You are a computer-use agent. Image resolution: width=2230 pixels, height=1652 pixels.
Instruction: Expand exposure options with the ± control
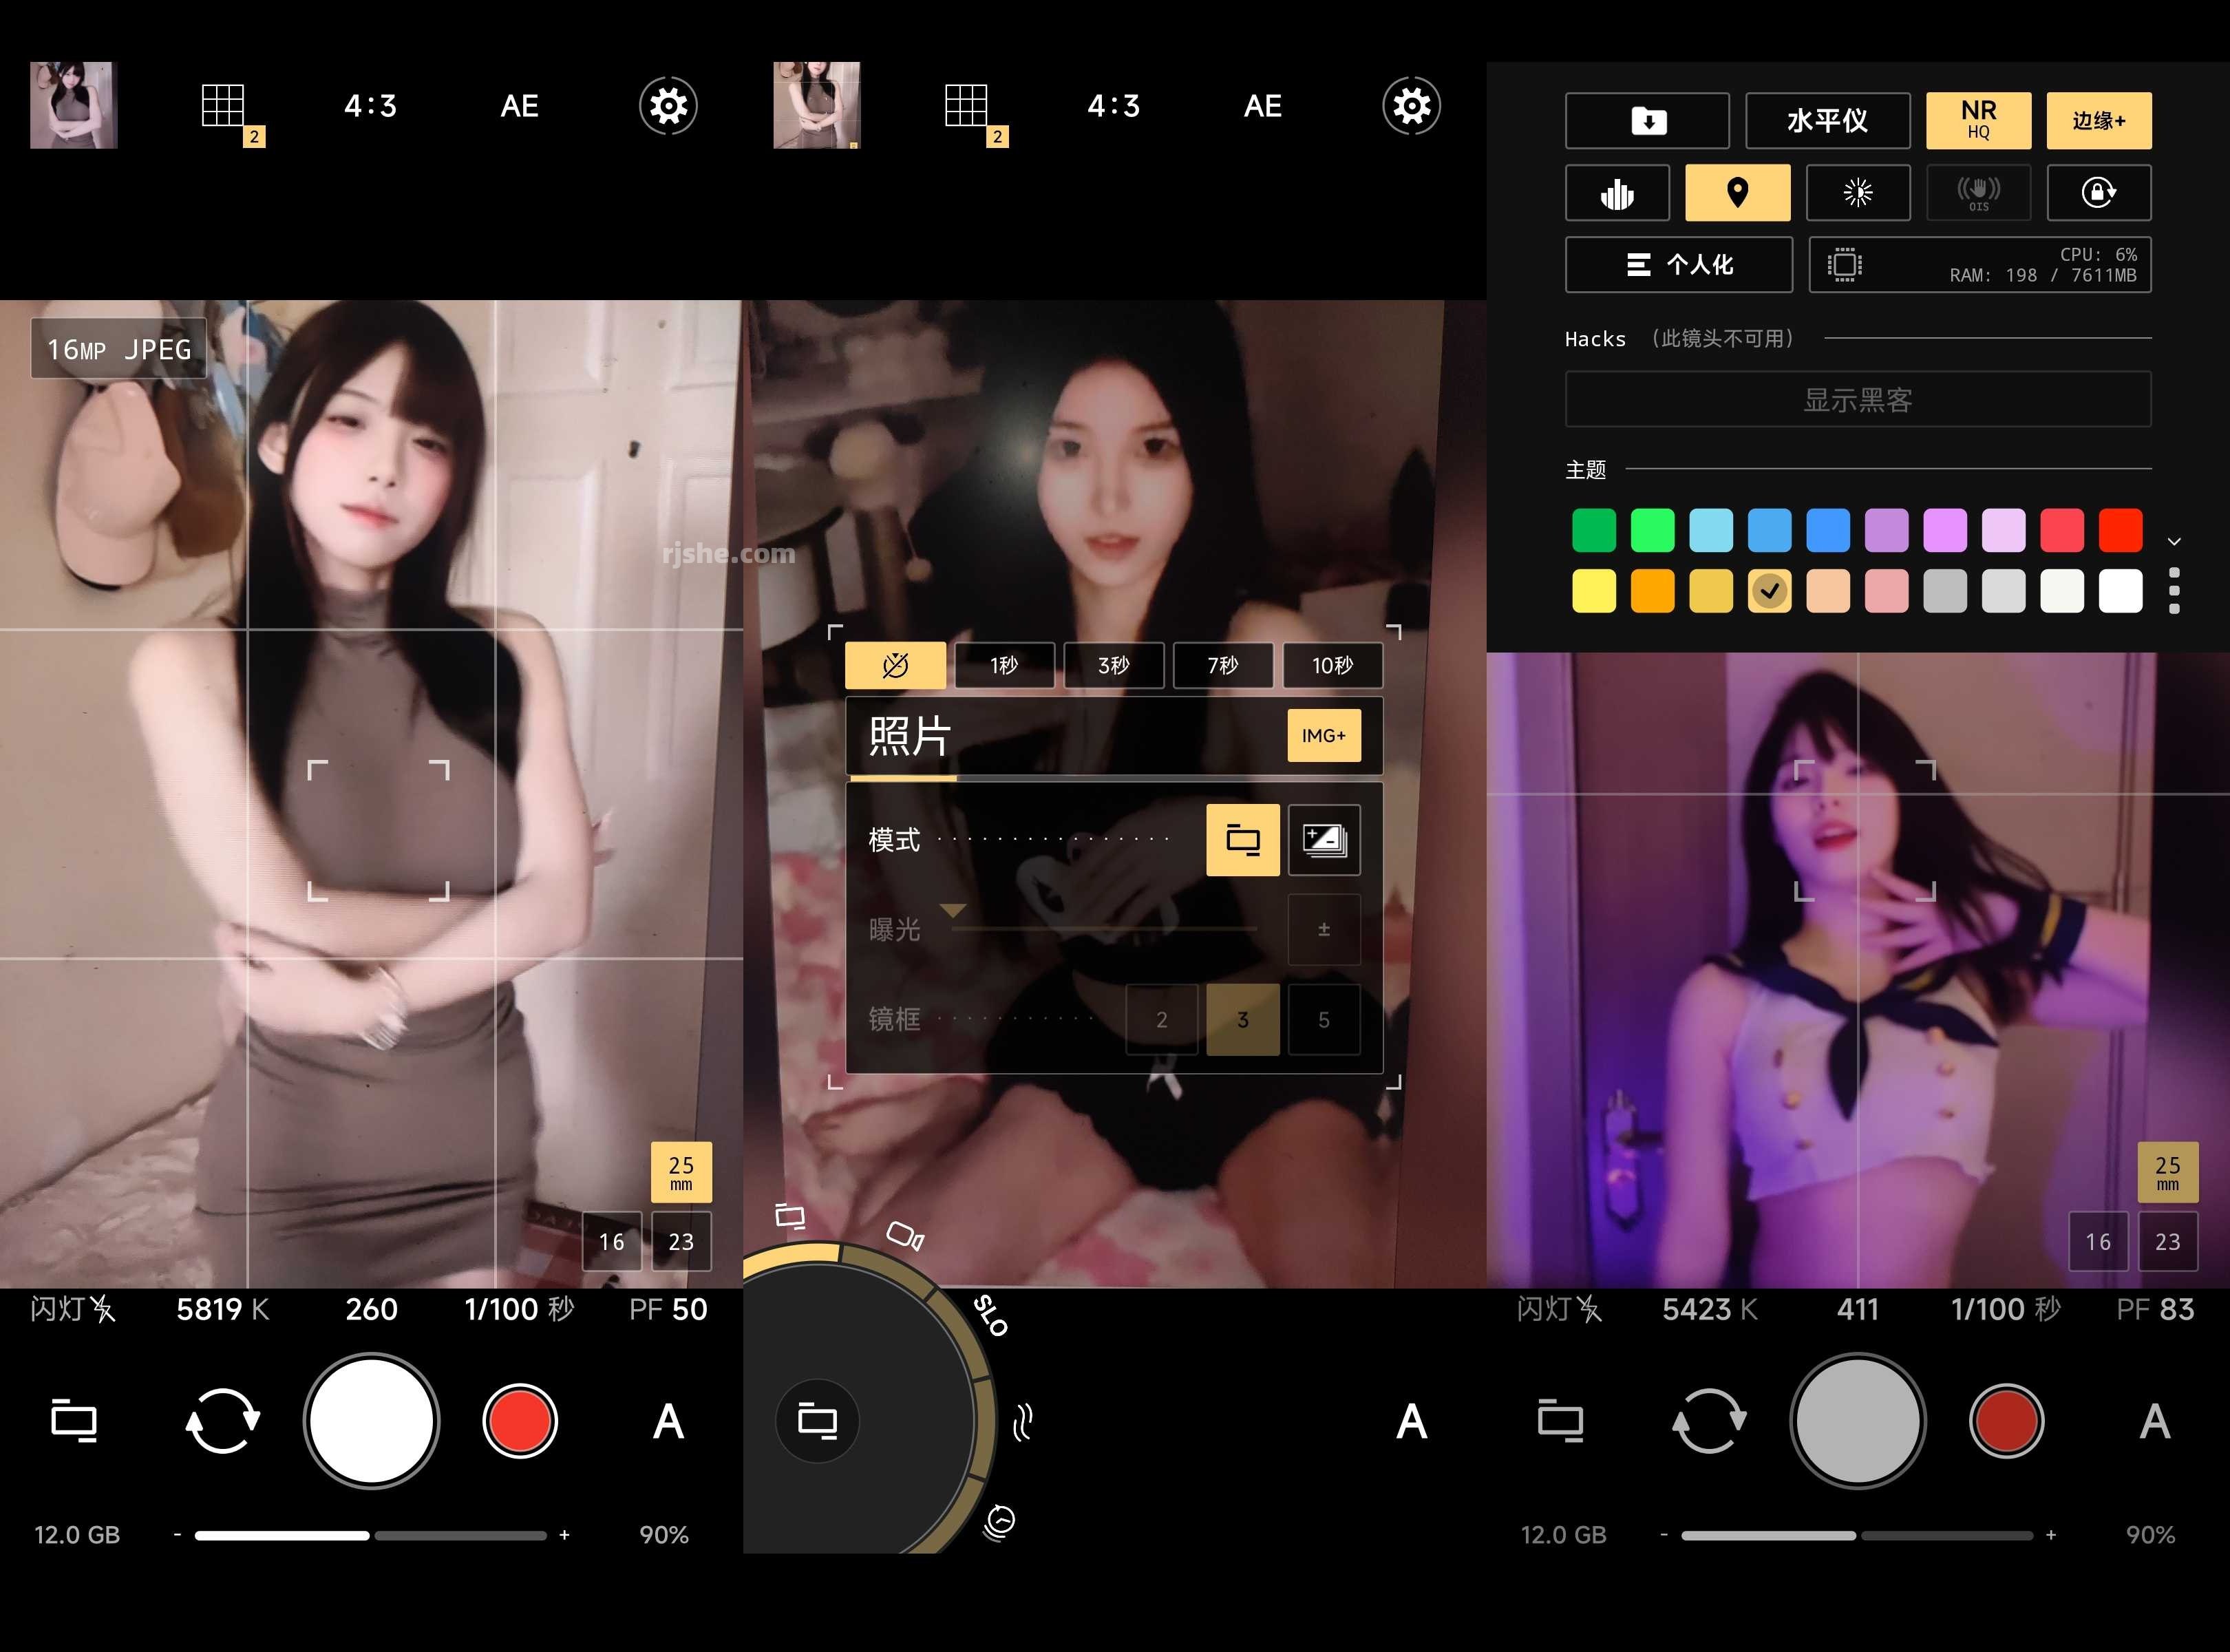(x=1324, y=929)
